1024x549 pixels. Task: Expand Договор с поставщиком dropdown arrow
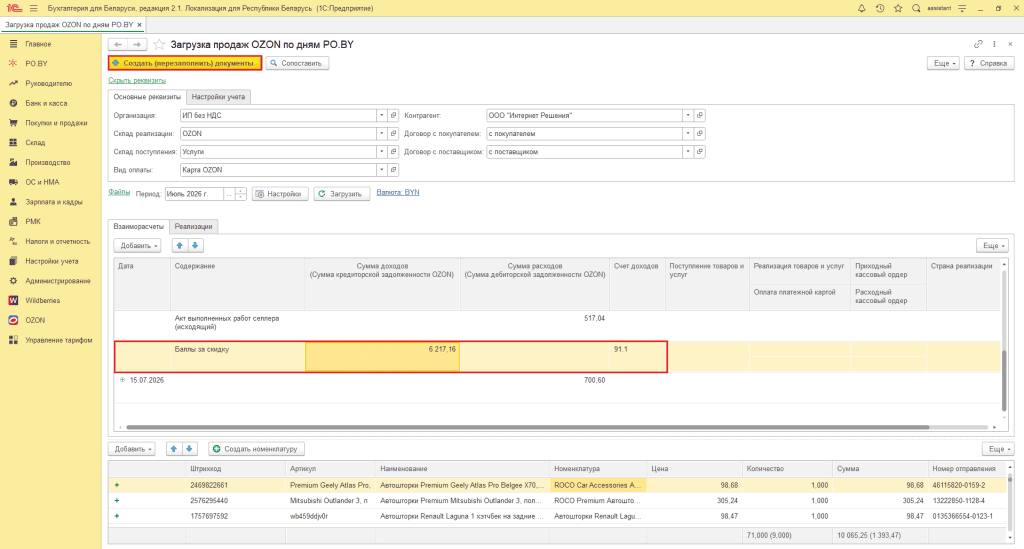point(688,152)
